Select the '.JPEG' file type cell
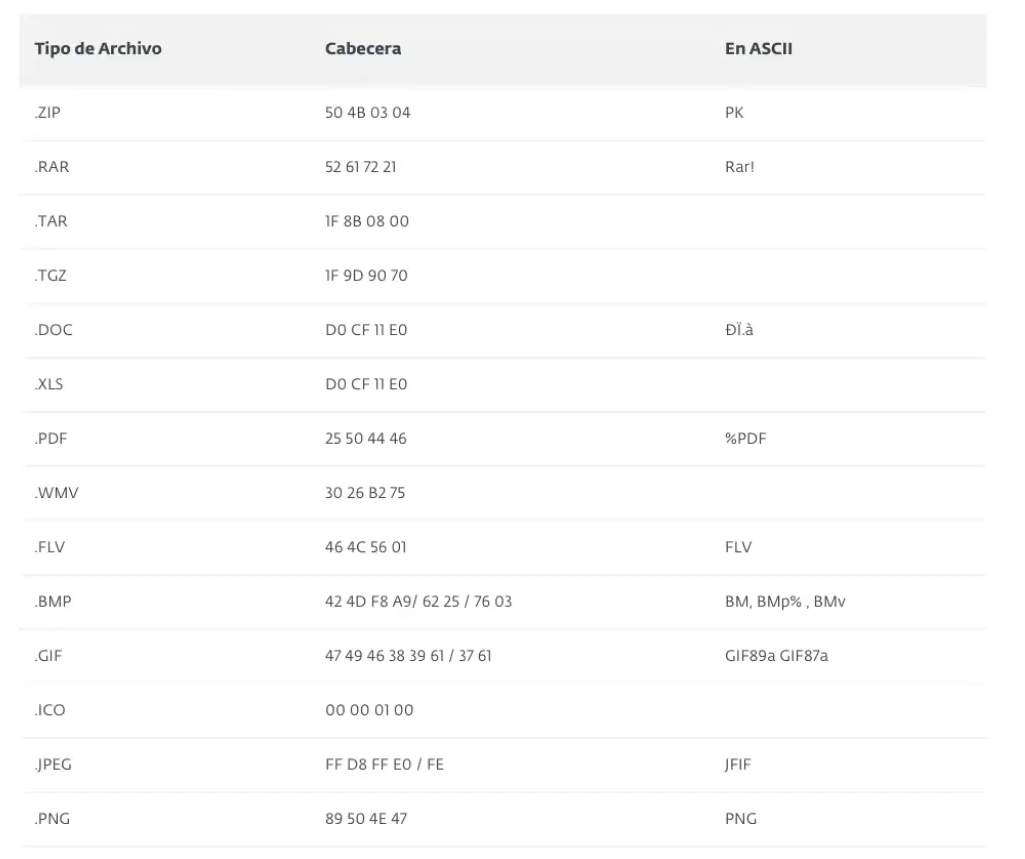The width and height of the screenshot is (1025, 859). [x=53, y=764]
